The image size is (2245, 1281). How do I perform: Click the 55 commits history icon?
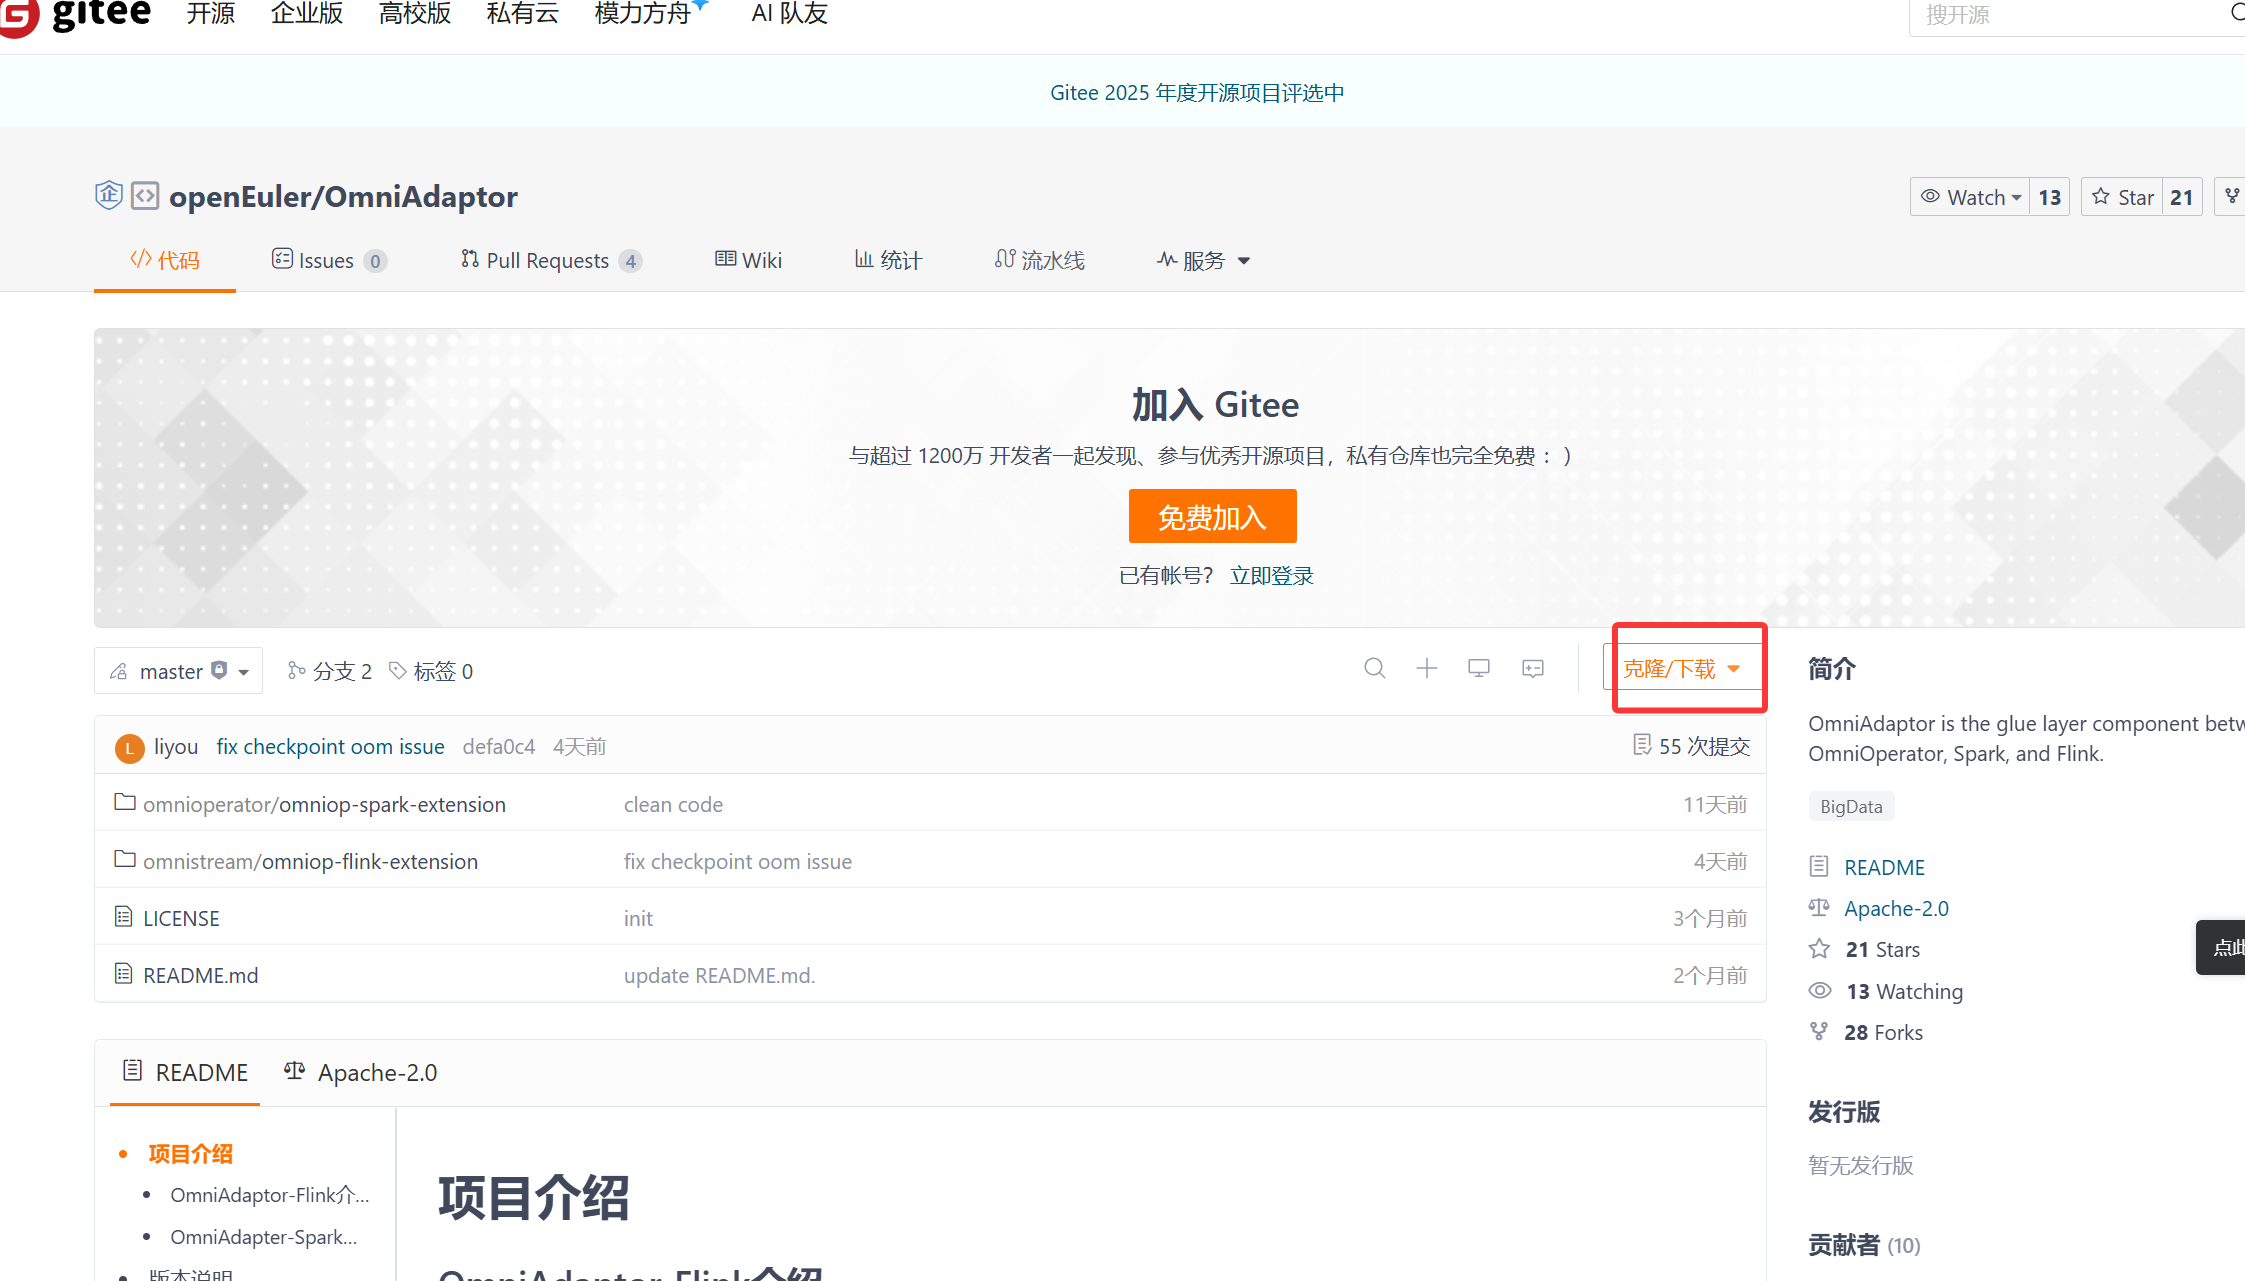click(1642, 745)
